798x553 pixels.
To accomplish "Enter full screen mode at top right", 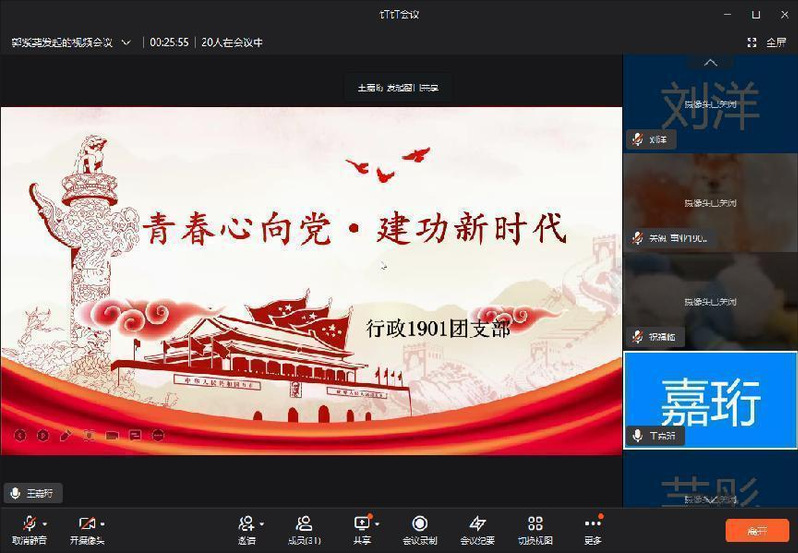I will click(x=767, y=42).
